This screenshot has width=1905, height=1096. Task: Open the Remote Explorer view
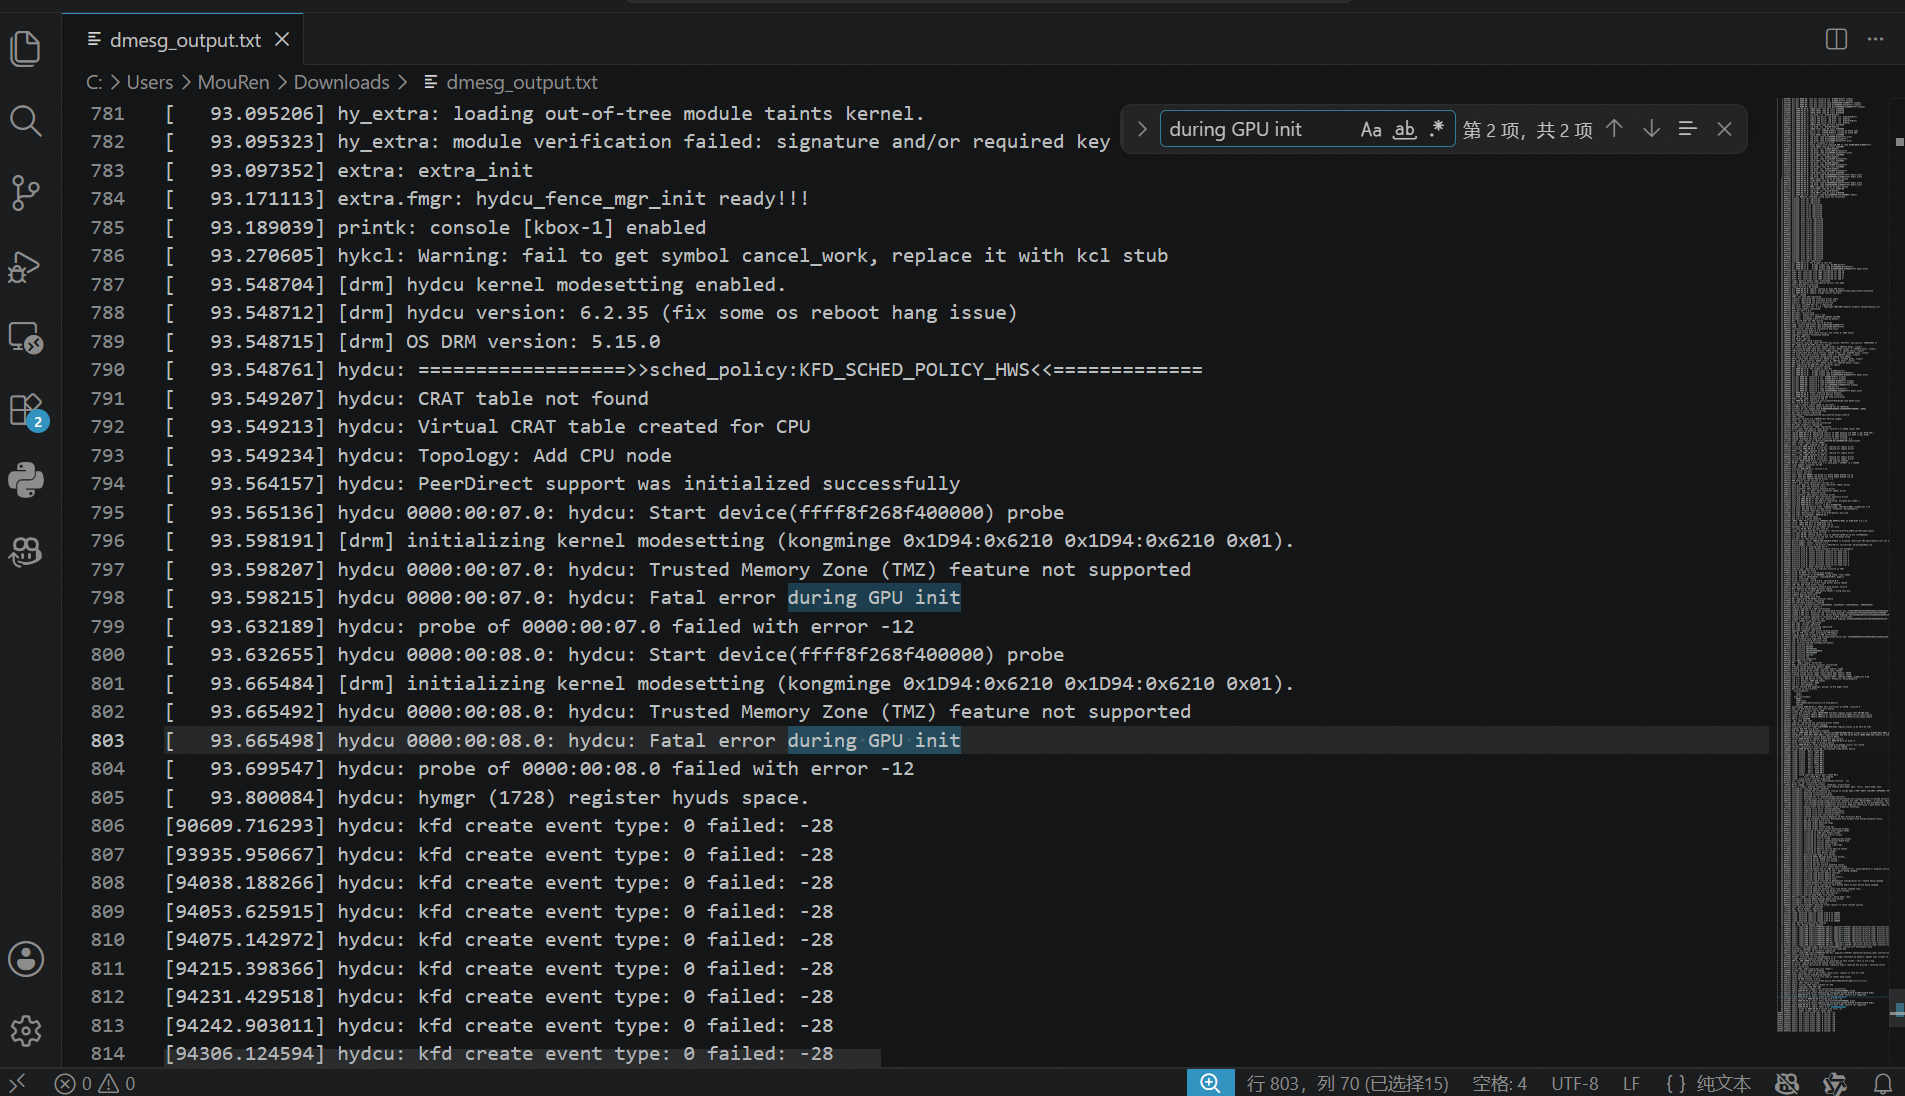tap(26, 338)
